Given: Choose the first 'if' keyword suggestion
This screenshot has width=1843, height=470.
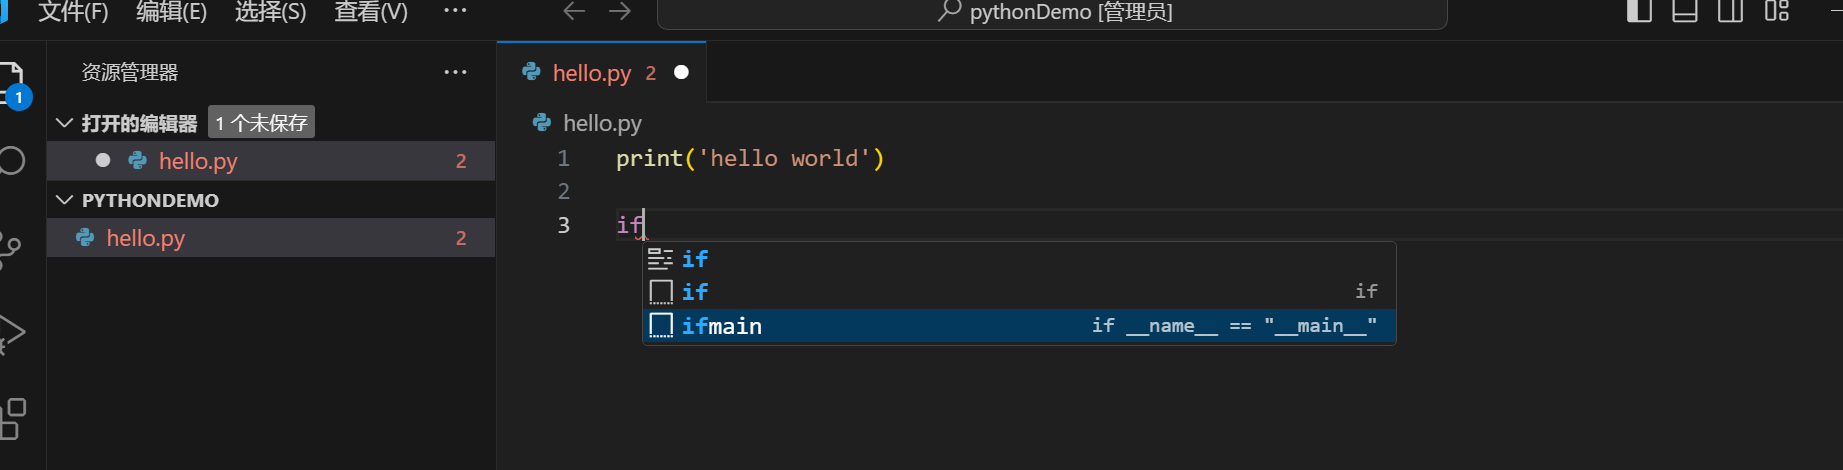Looking at the screenshot, I should (1019, 259).
